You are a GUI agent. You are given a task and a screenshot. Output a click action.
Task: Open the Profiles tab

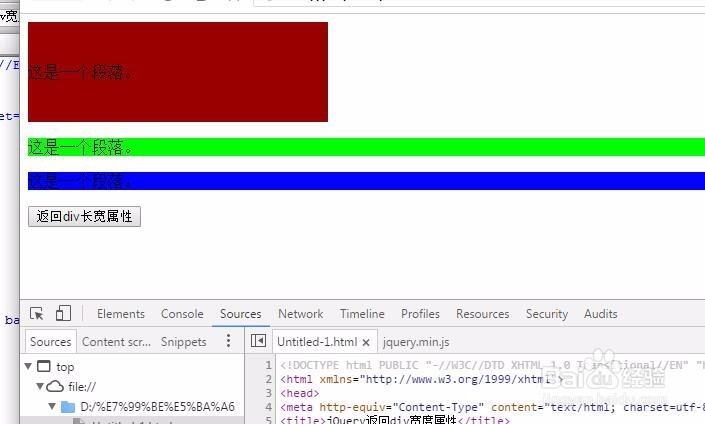click(420, 314)
